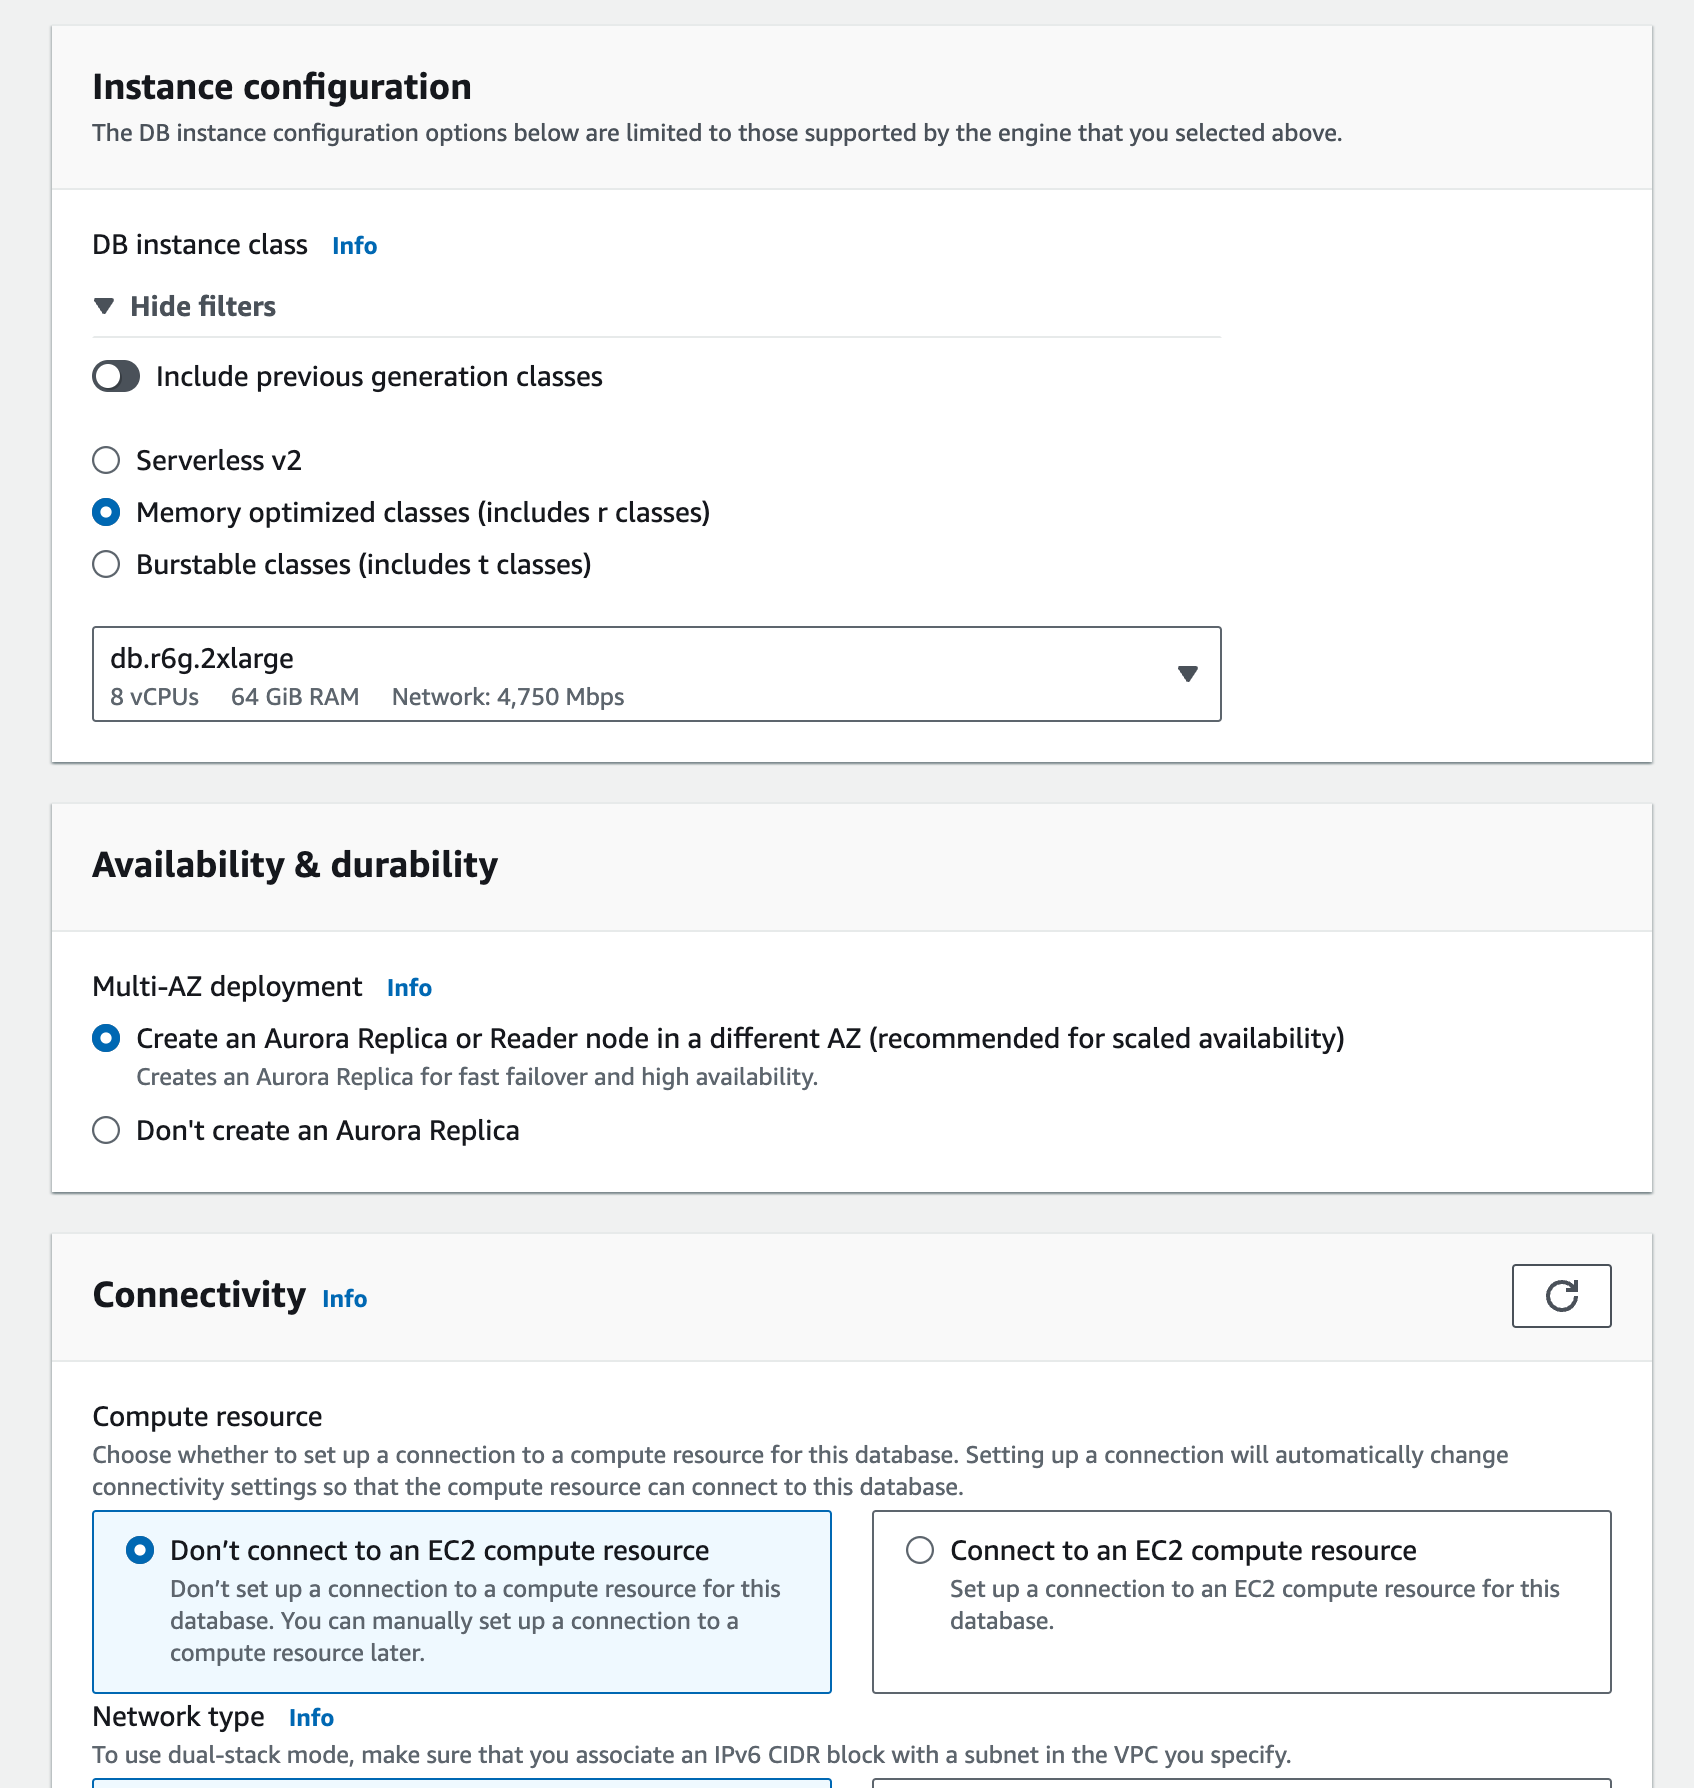Click the Include previous generation classes label
1694x1788 pixels.
pos(379,377)
